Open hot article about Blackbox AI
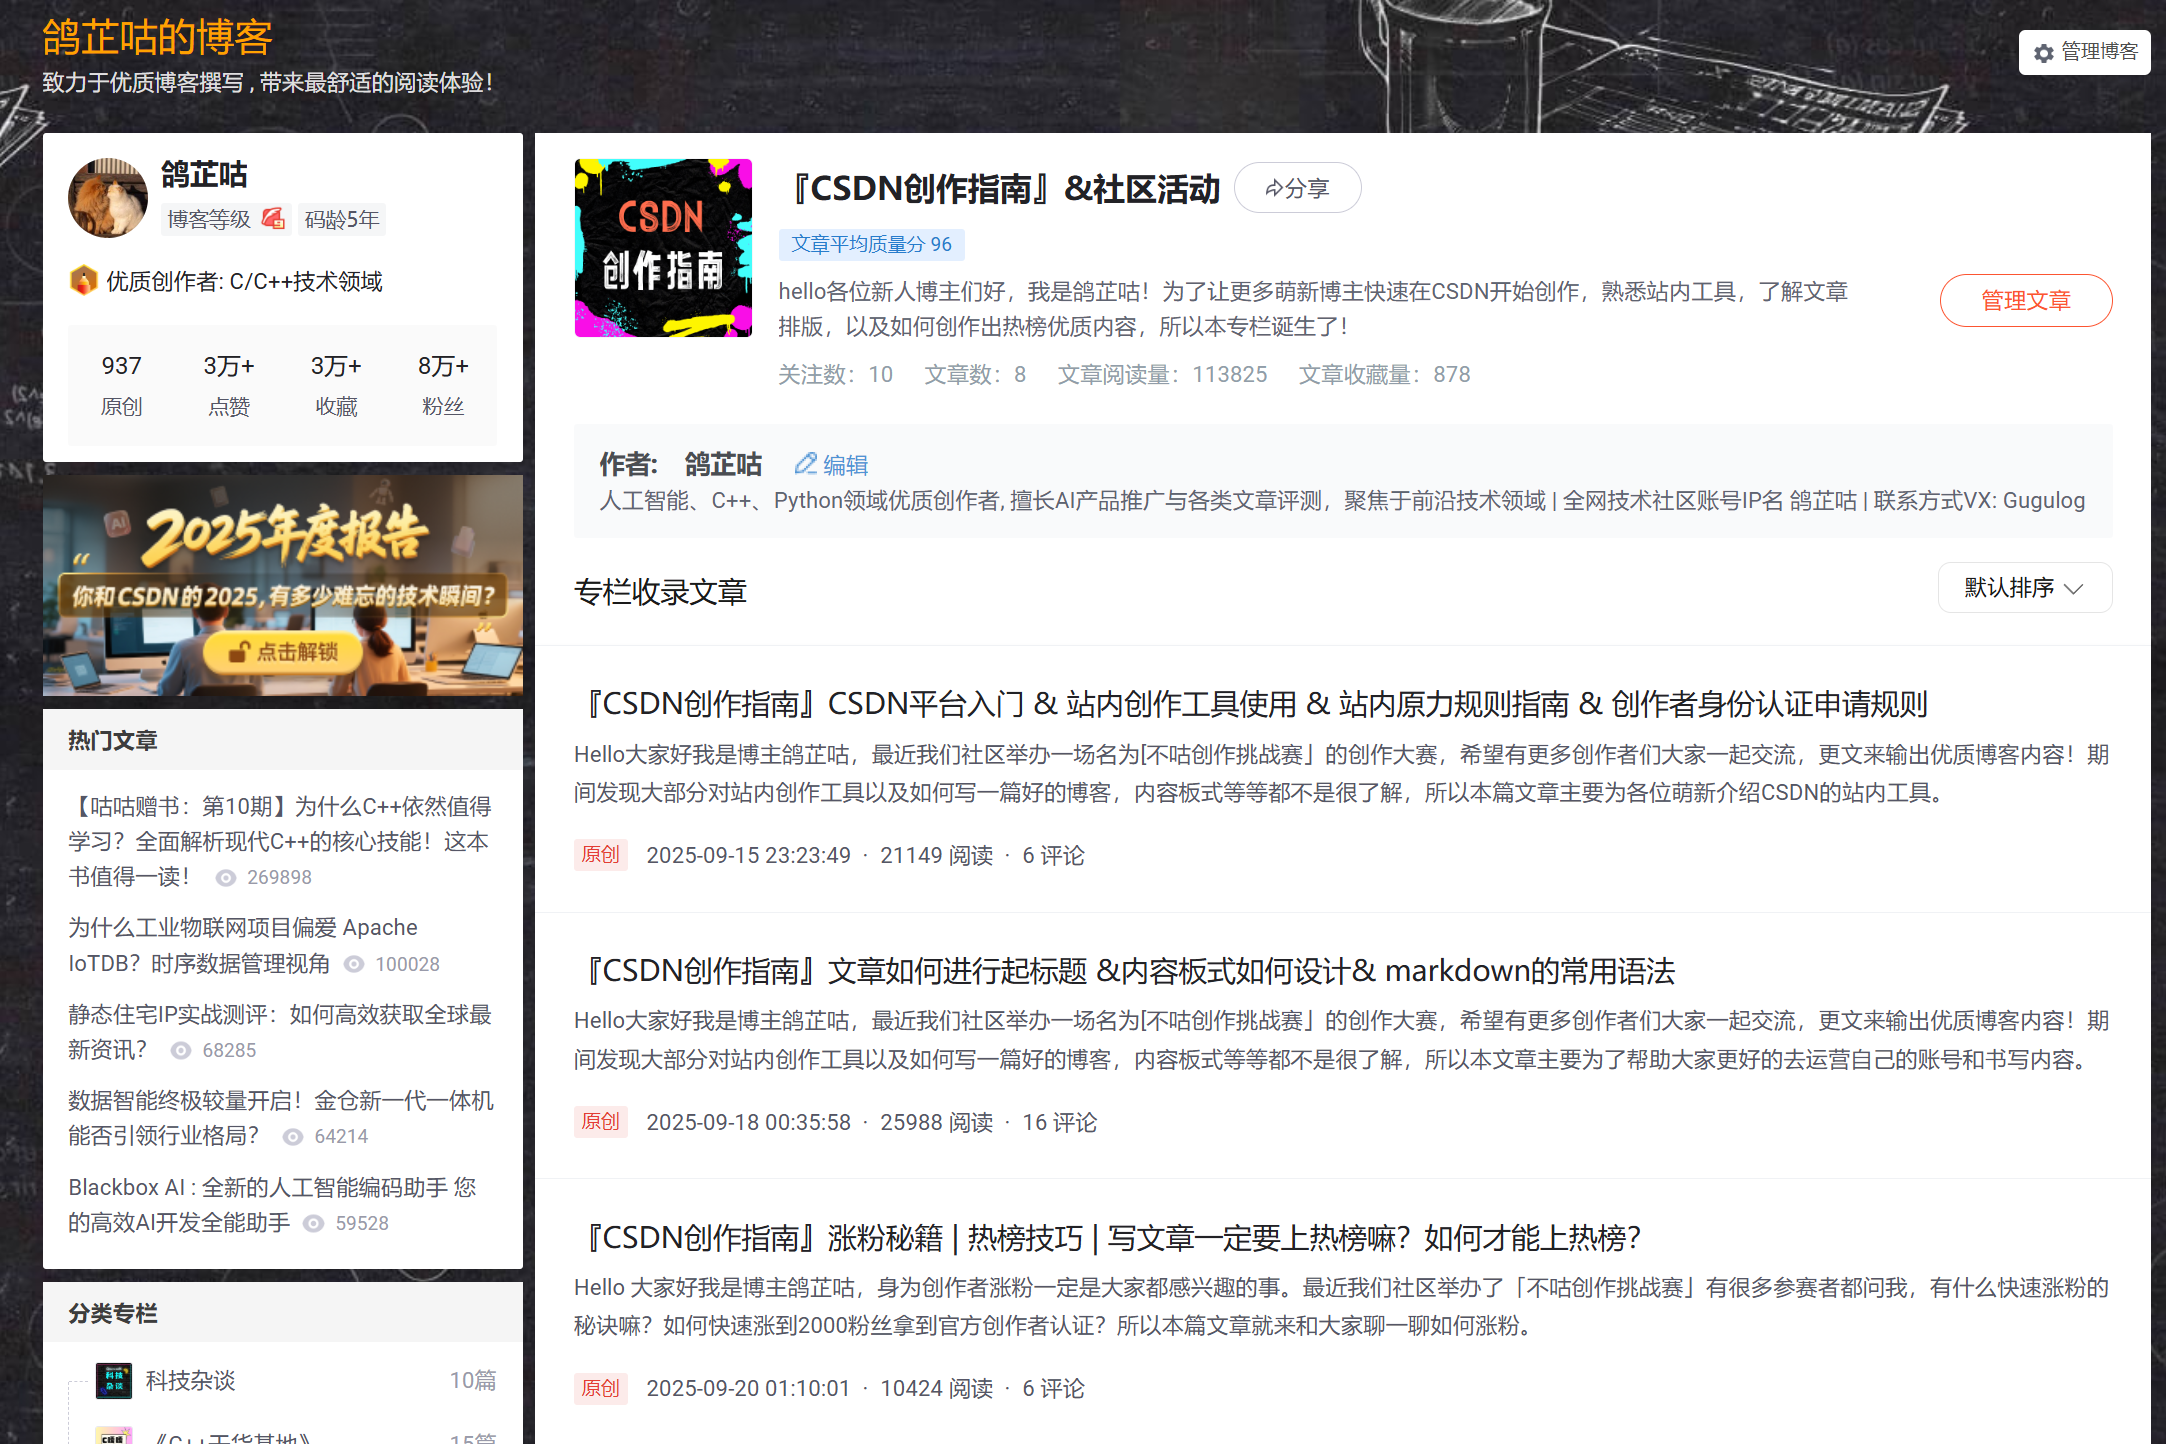The width and height of the screenshot is (2166, 1444). (x=271, y=1187)
